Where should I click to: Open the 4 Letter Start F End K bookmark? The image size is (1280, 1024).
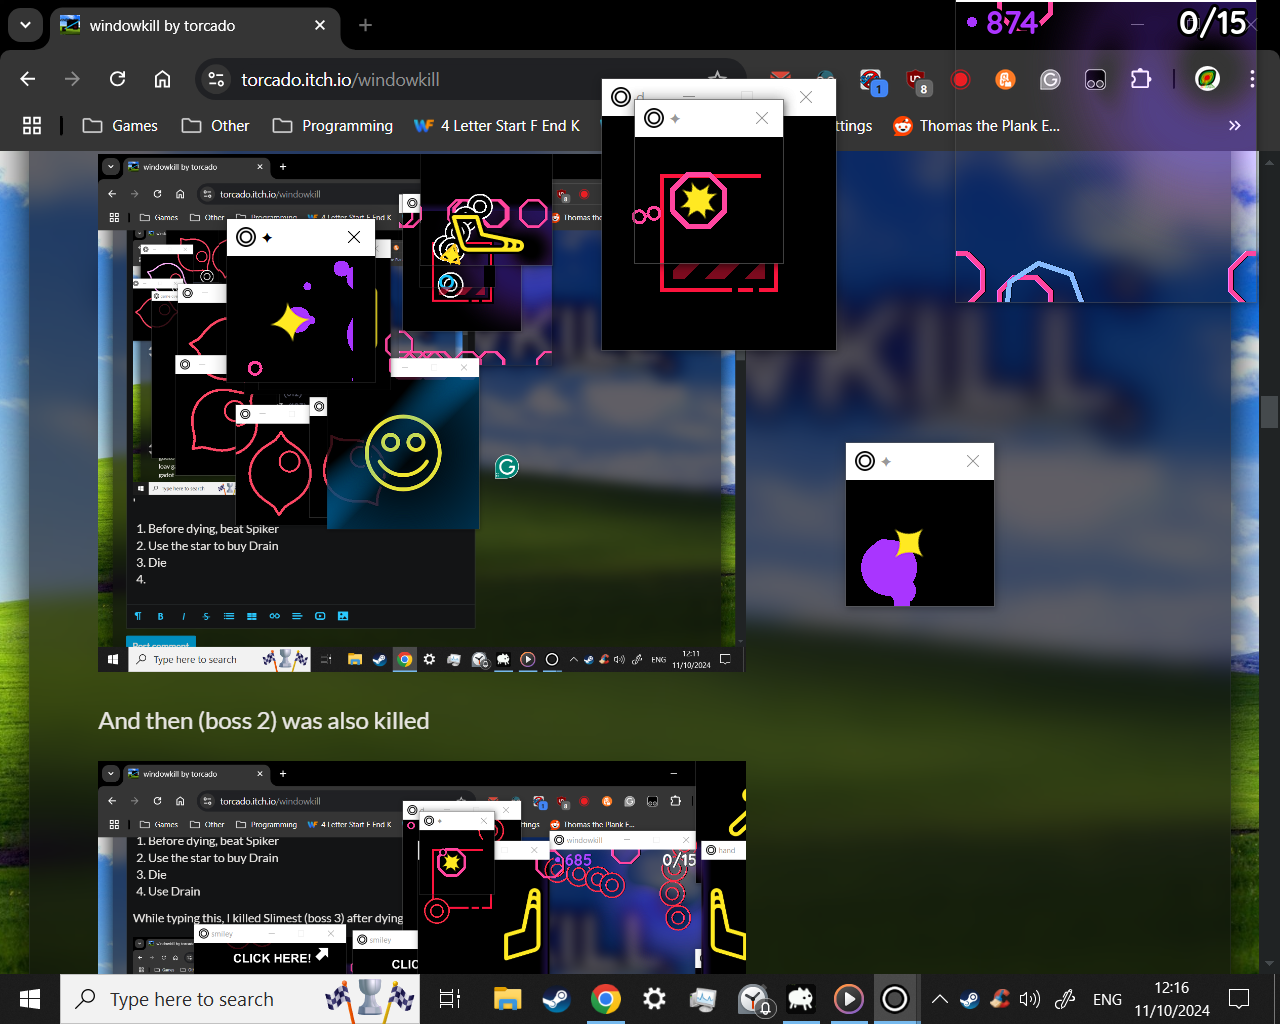coord(497,125)
